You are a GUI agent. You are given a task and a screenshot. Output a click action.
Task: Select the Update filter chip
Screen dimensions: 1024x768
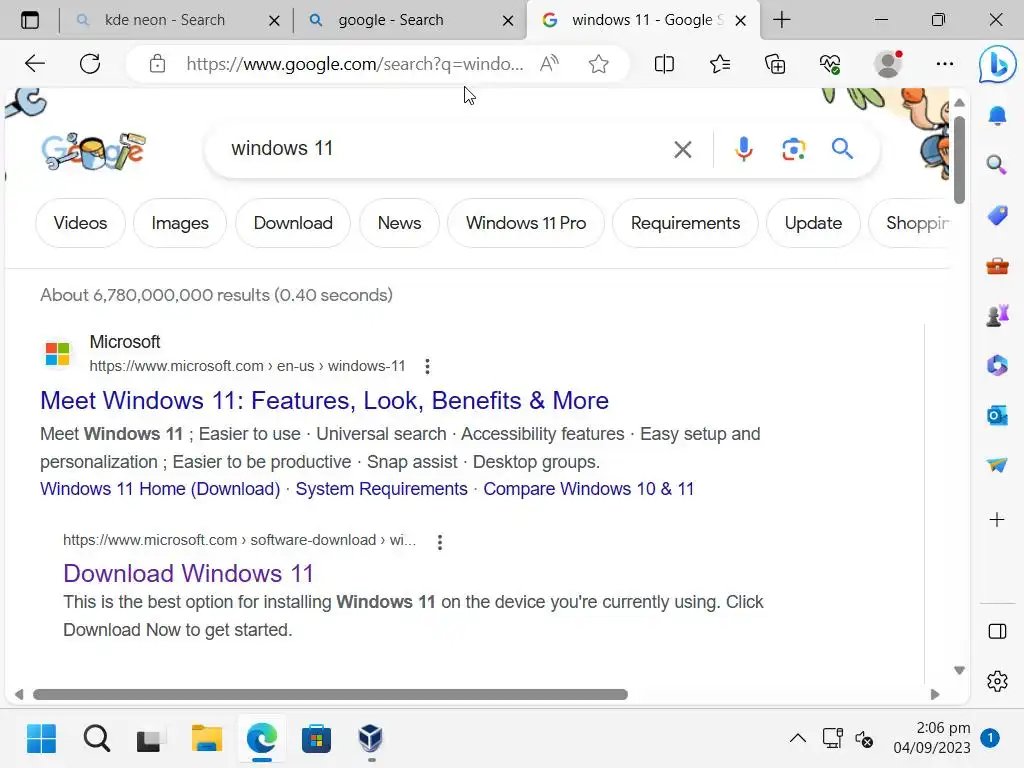pyautogui.click(x=814, y=223)
